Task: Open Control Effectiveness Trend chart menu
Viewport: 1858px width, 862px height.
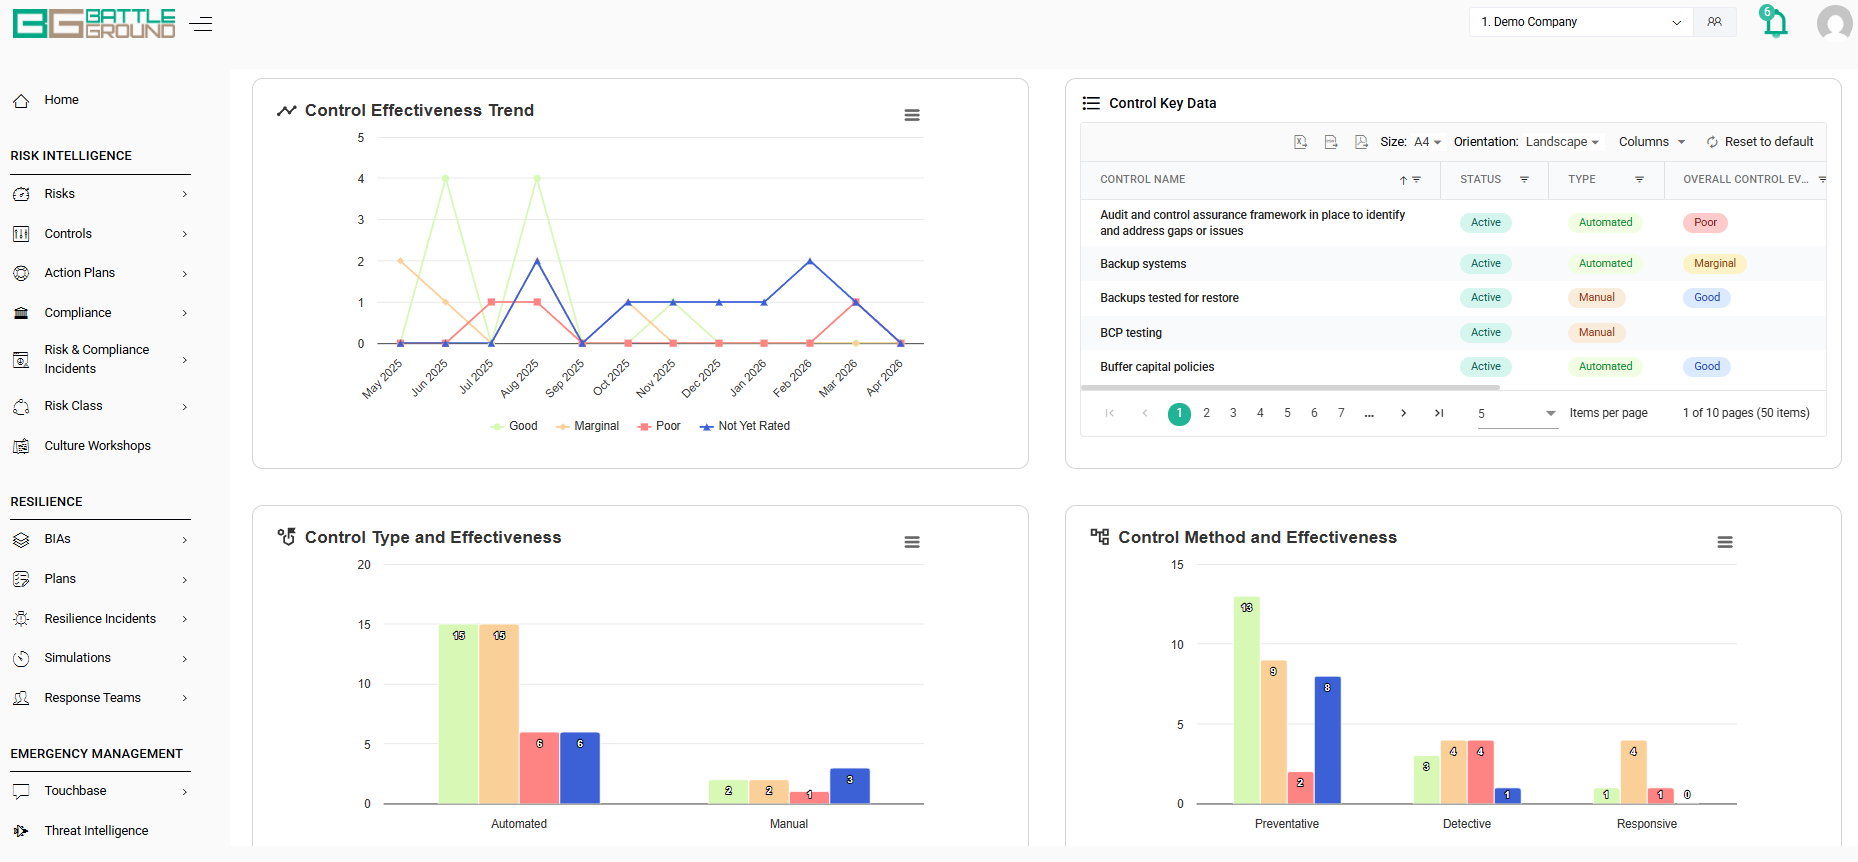Action: (912, 115)
